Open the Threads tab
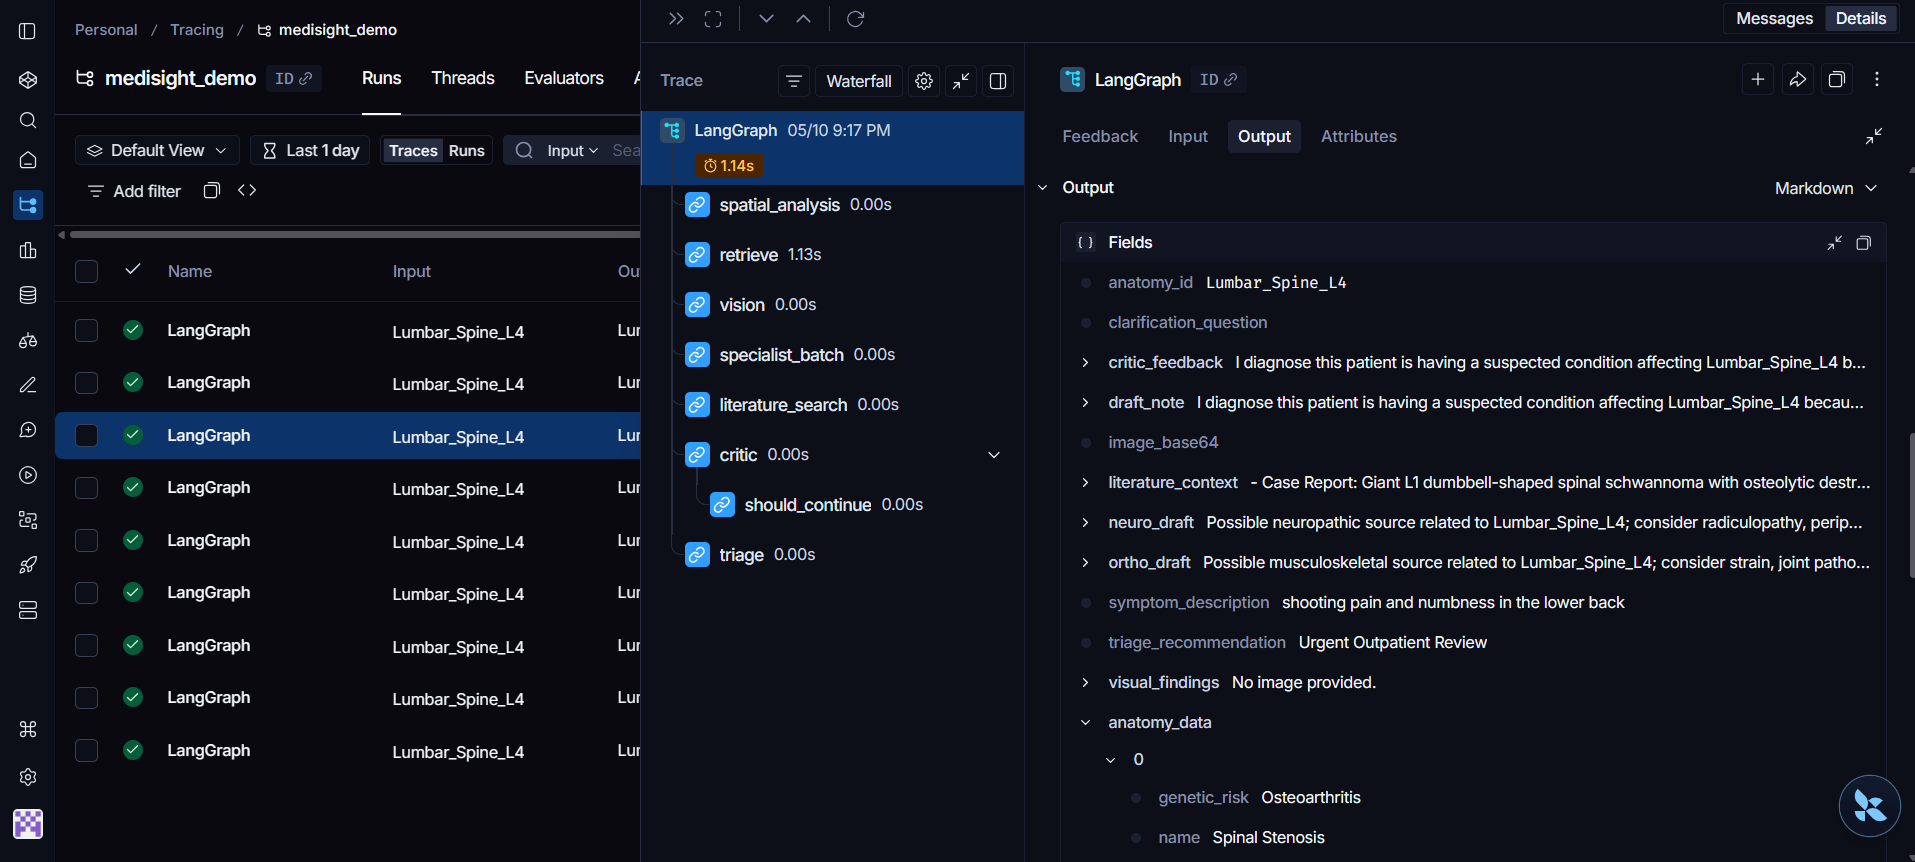Image resolution: width=1915 pixels, height=862 pixels. (463, 78)
